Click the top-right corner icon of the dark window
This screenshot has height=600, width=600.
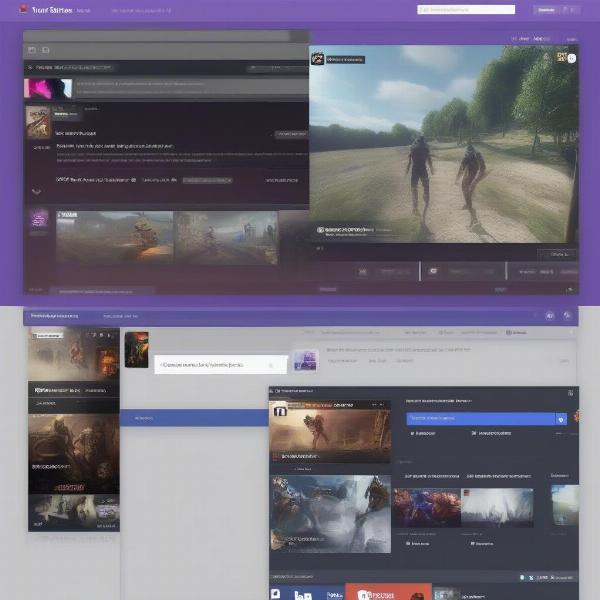pyautogui.click(x=570, y=393)
